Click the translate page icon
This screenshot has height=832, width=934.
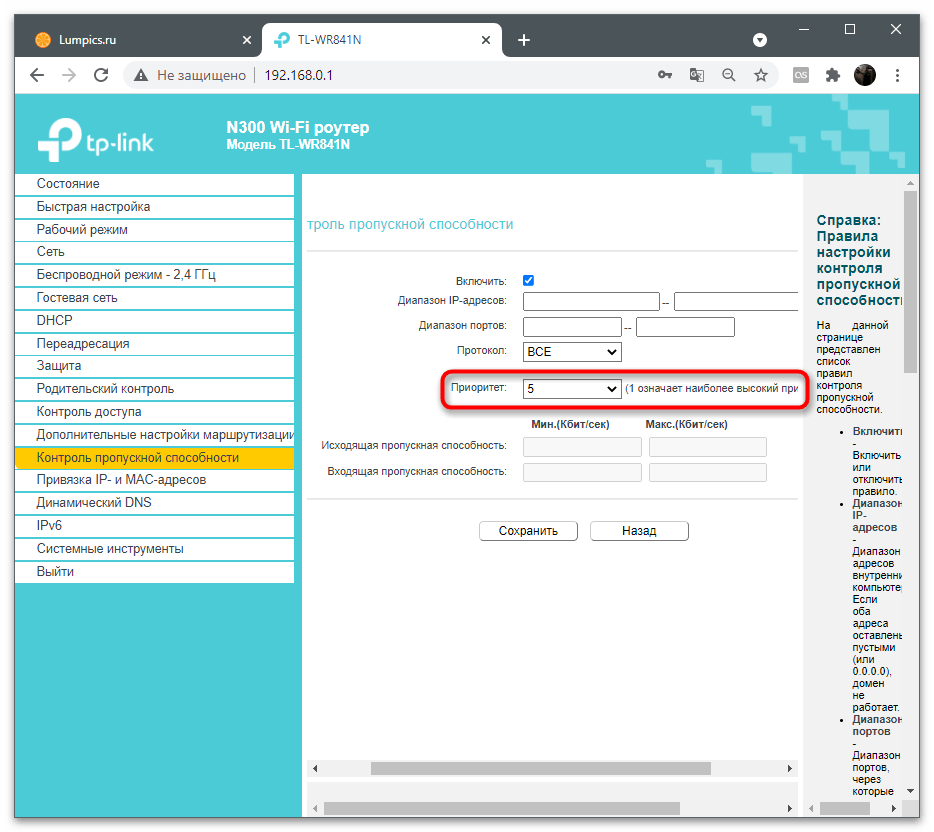[696, 75]
